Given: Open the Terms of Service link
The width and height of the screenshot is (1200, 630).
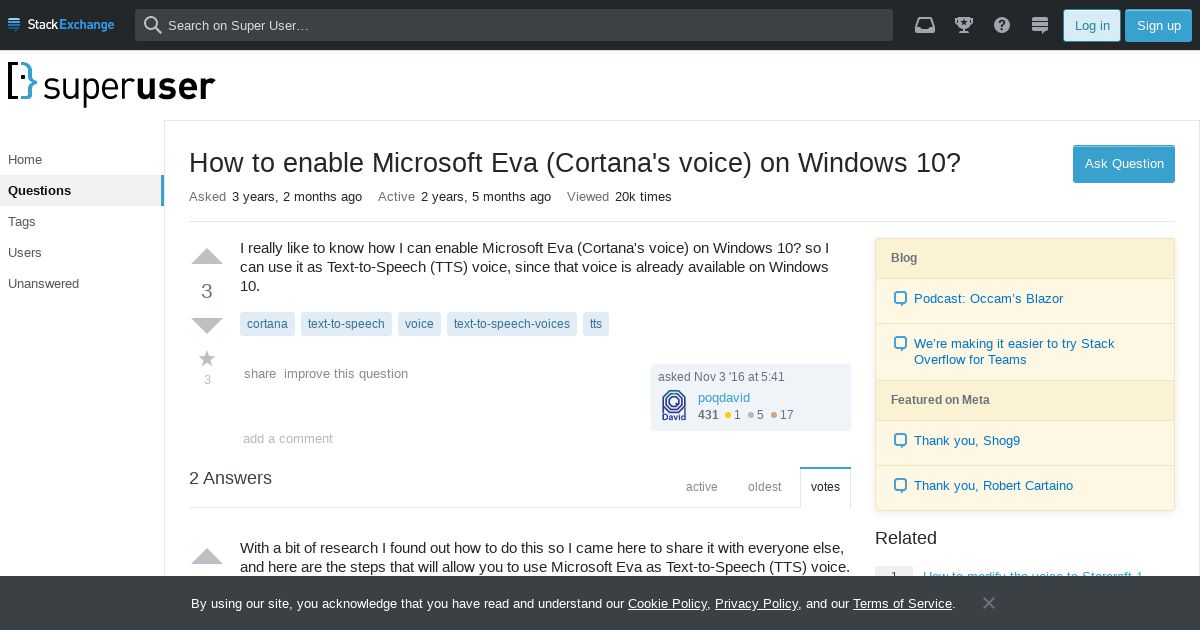Looking at the screenshot, I should (x=902, y=604).
